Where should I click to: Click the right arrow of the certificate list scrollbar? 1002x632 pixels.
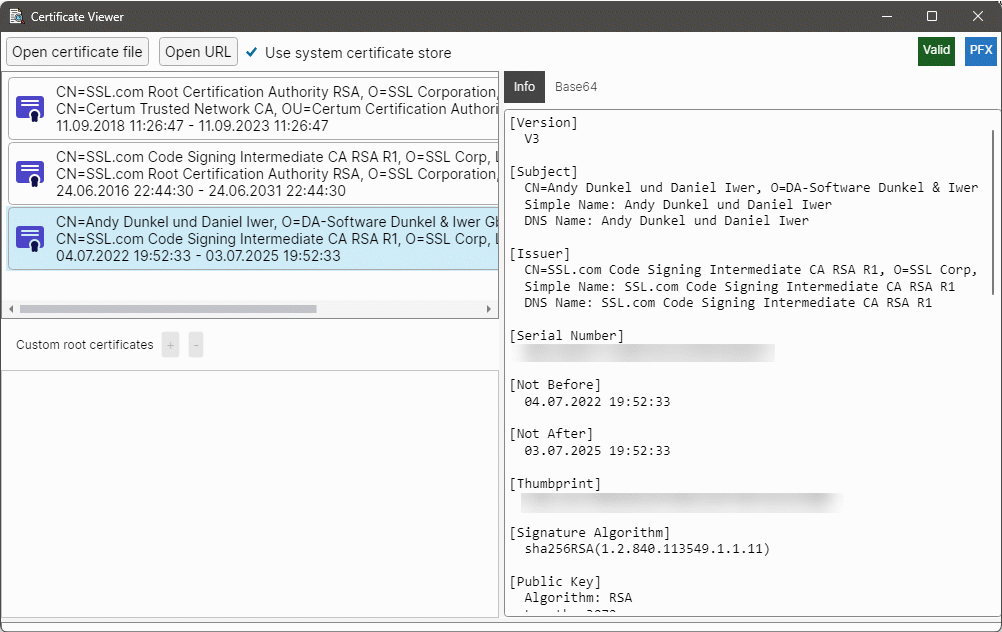tap(489, 309)
